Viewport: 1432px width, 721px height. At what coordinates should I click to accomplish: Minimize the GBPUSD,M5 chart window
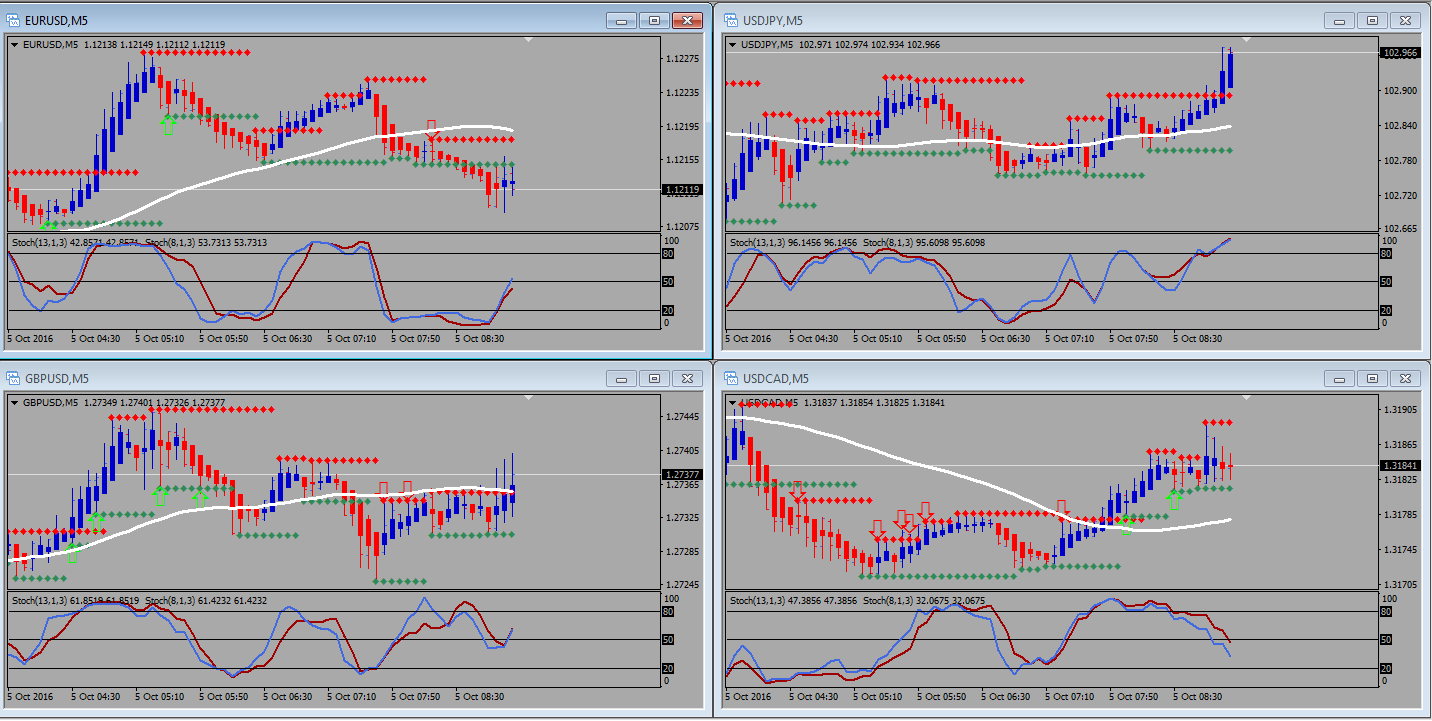[x=622, y=378]
